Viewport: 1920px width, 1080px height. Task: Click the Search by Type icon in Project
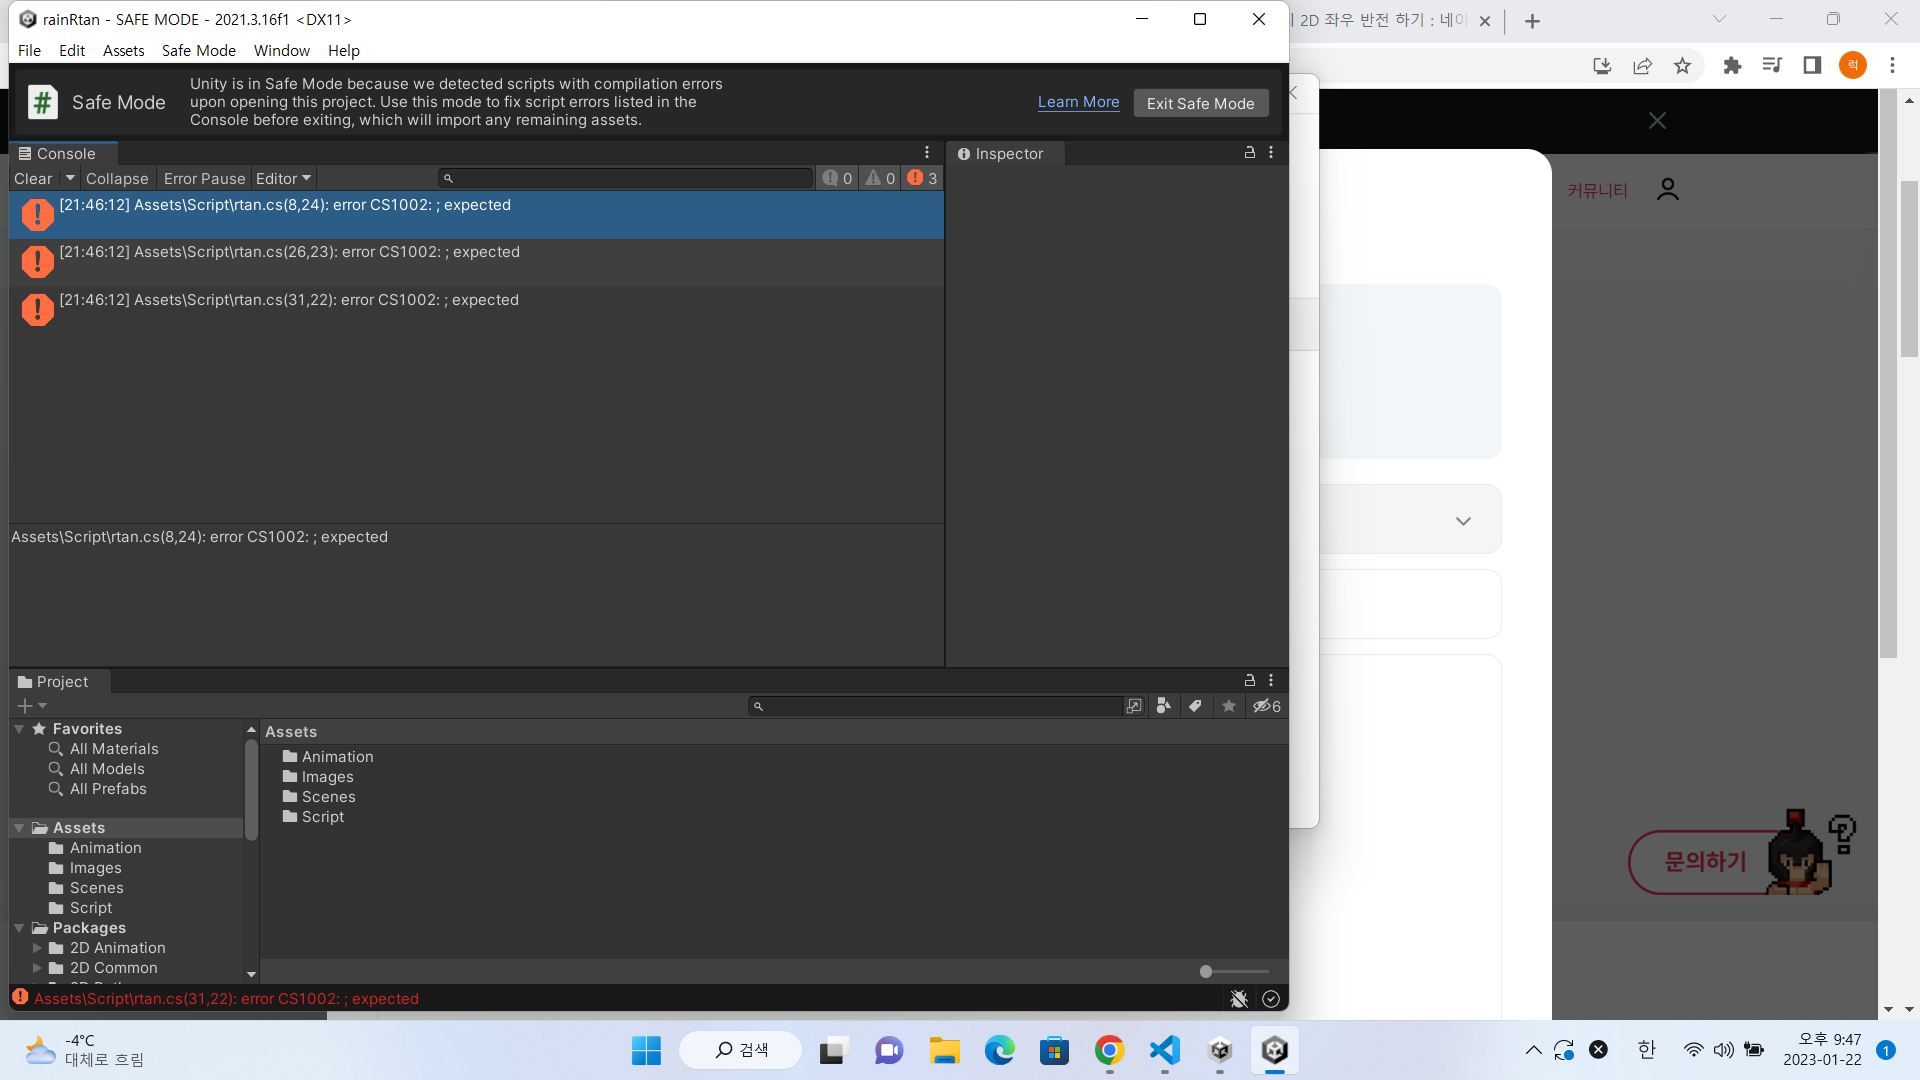(x=1163, y=706)
